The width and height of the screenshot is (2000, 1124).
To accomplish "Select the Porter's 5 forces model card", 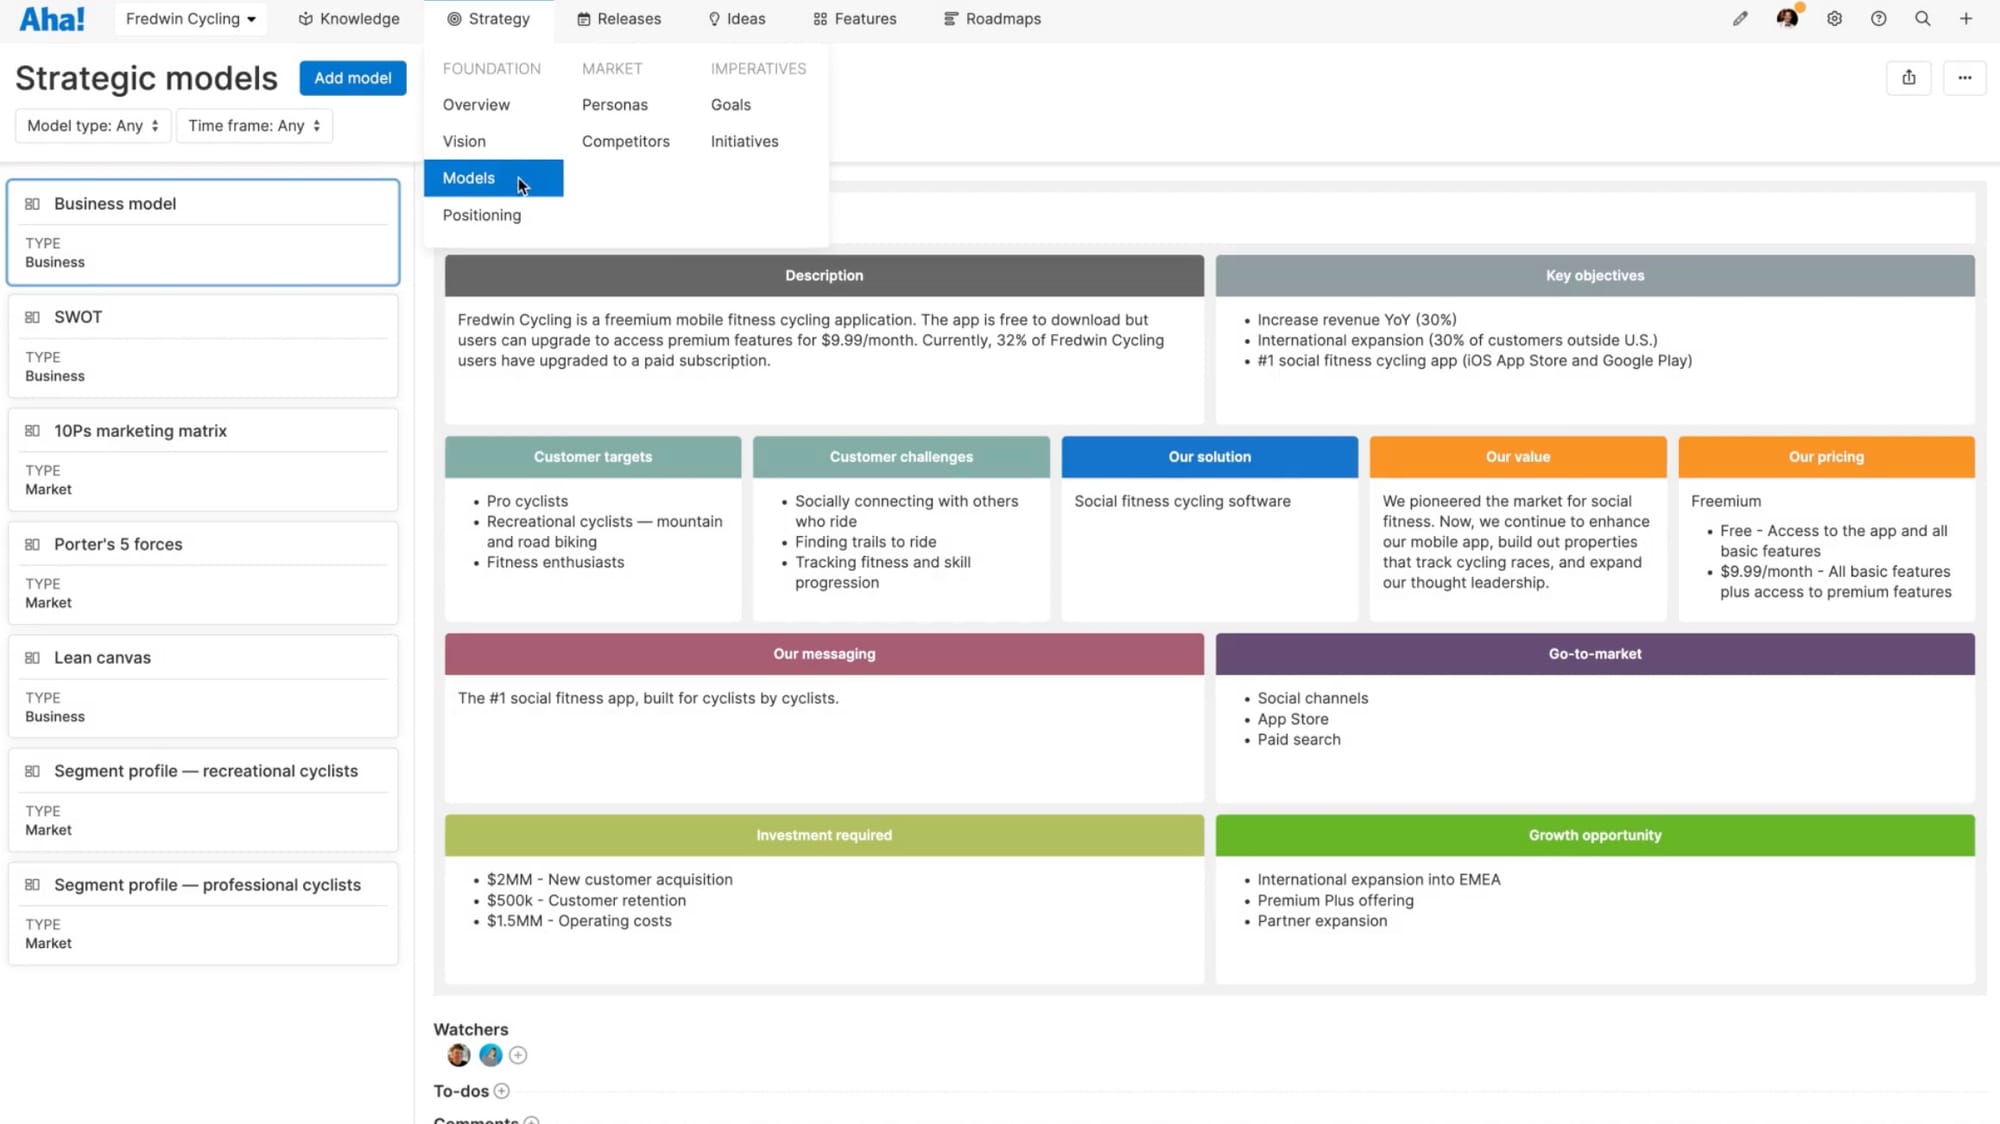I will (203, 573).
